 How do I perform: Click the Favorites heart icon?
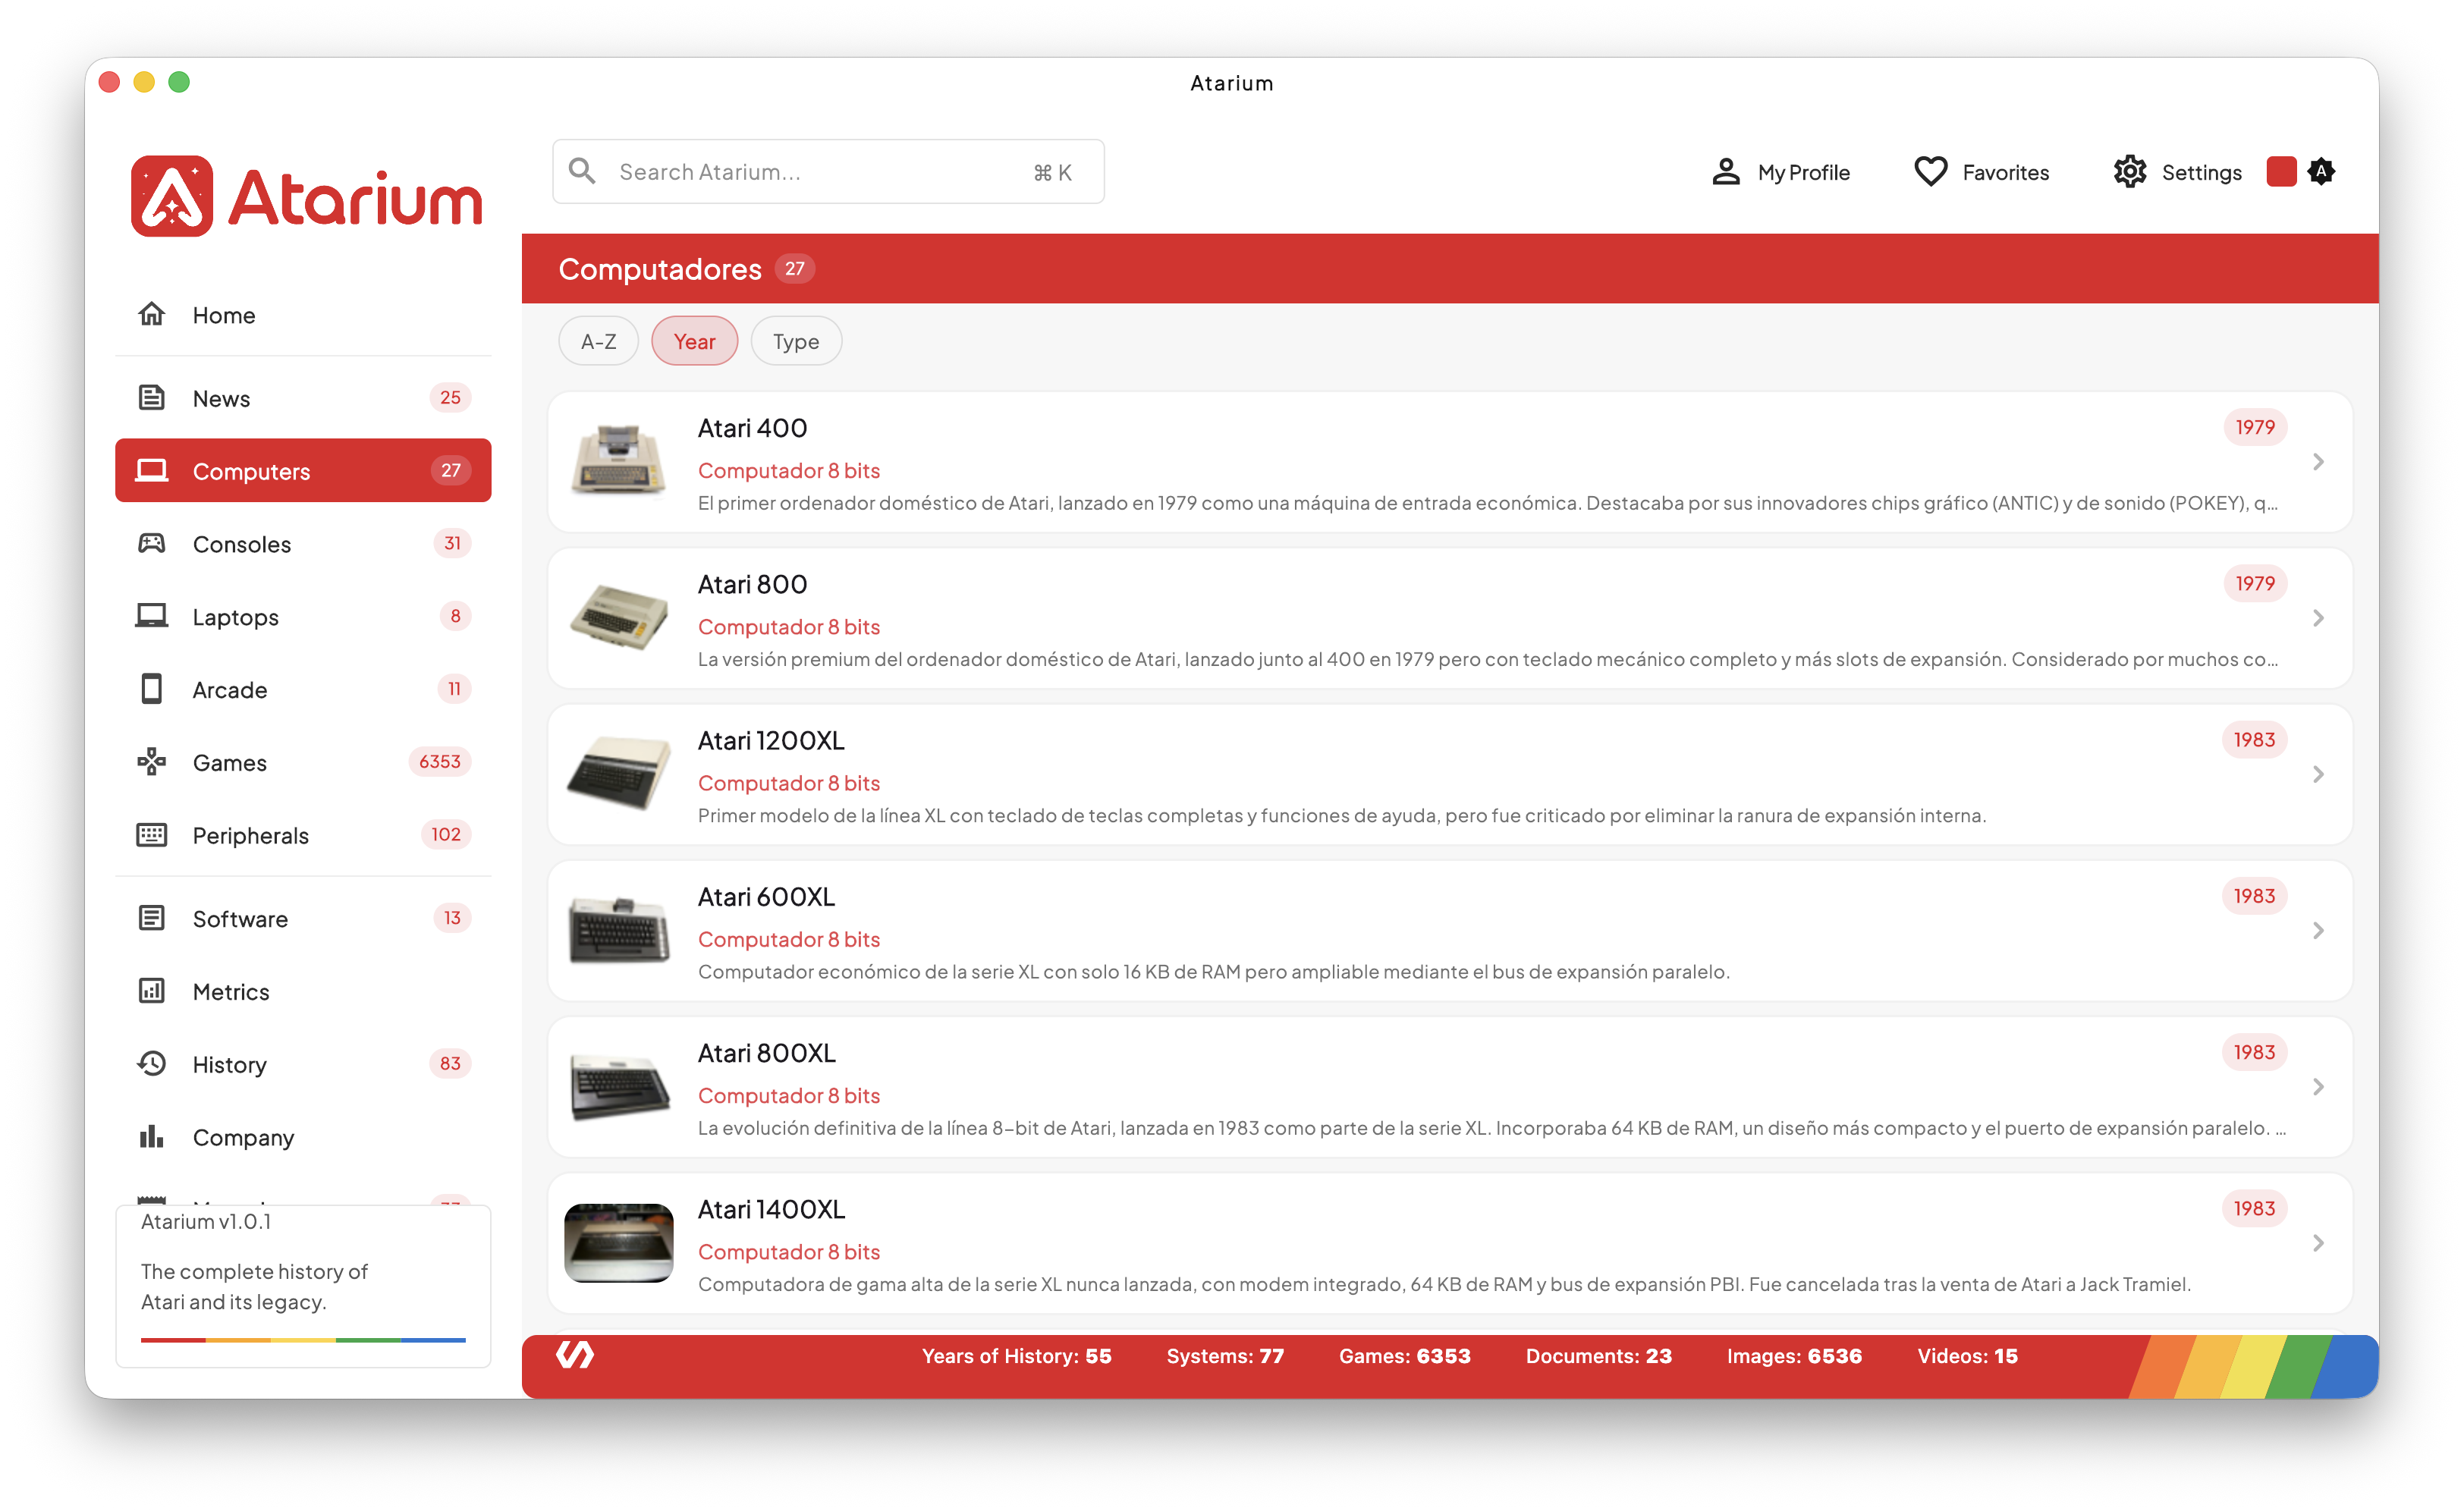click(x=1930, y=172)
